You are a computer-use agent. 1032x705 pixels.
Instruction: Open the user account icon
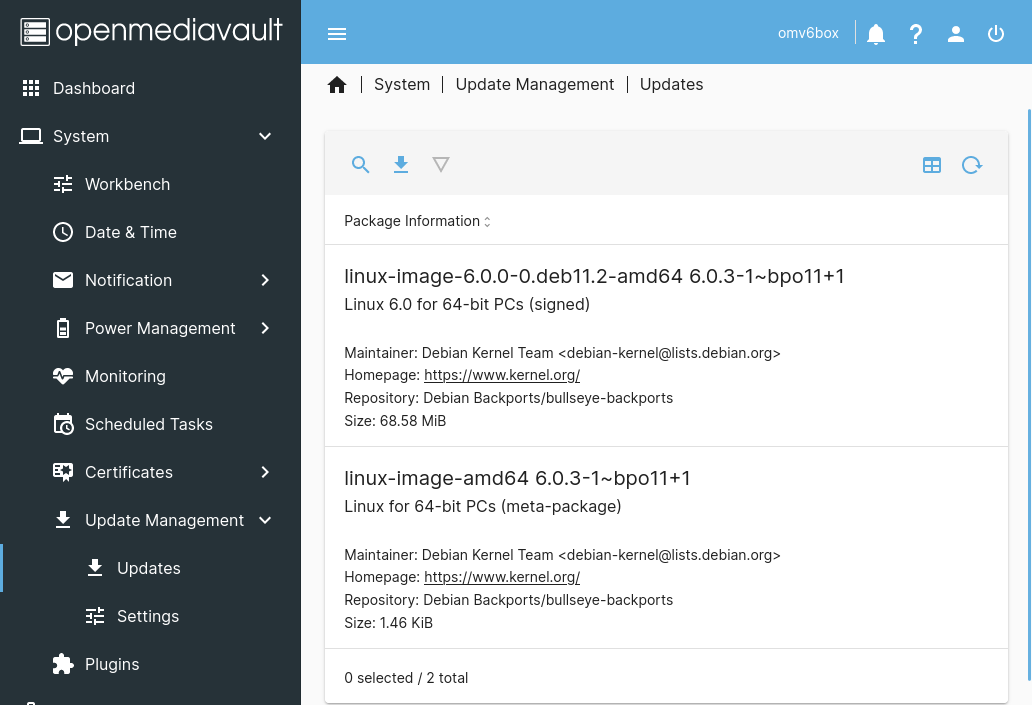coord(956,34)
